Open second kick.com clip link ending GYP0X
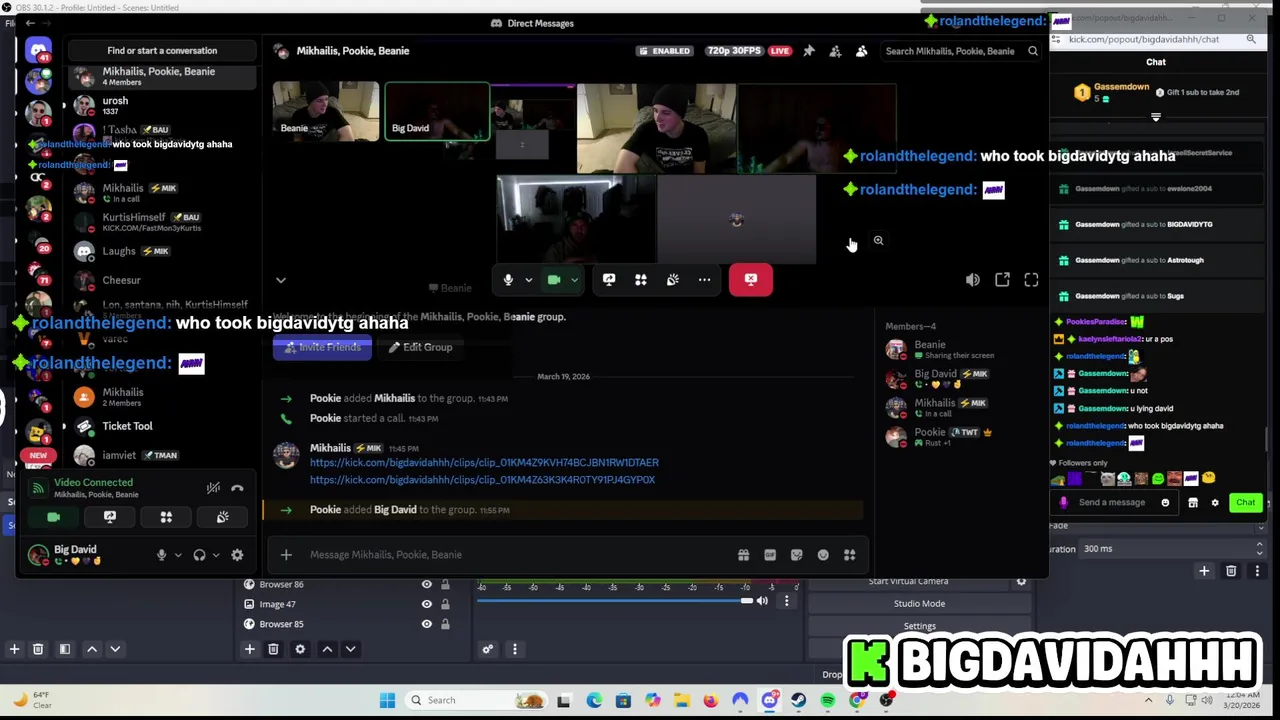Image resolution: width=1280 pixels, height=720 pixels. [x=482, y=480]
